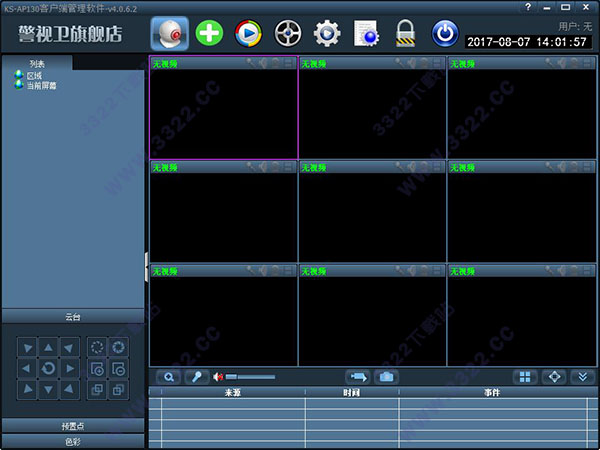Click the PTZ zoom in plus button

[x=97, y=368]
